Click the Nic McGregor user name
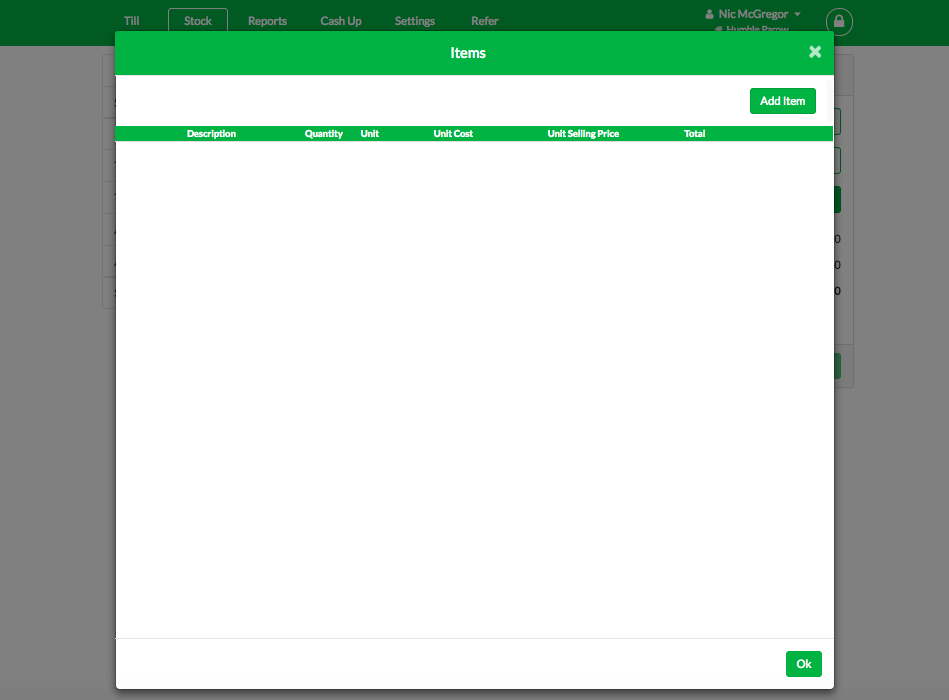Screen dimensions: 949x700 753,14
